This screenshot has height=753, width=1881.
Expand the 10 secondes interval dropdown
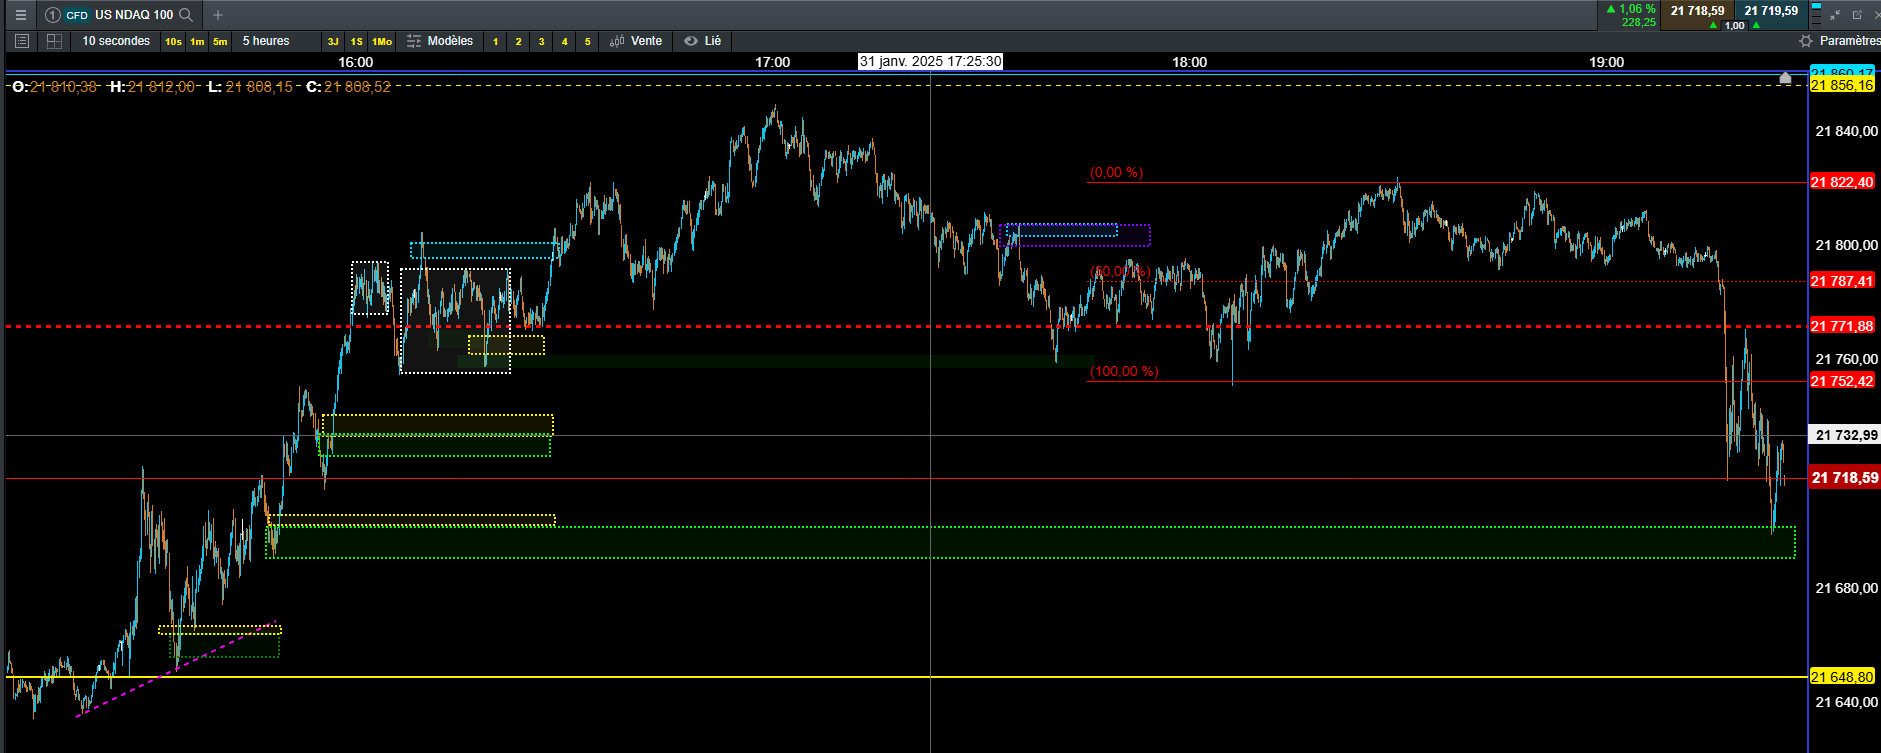116,41
